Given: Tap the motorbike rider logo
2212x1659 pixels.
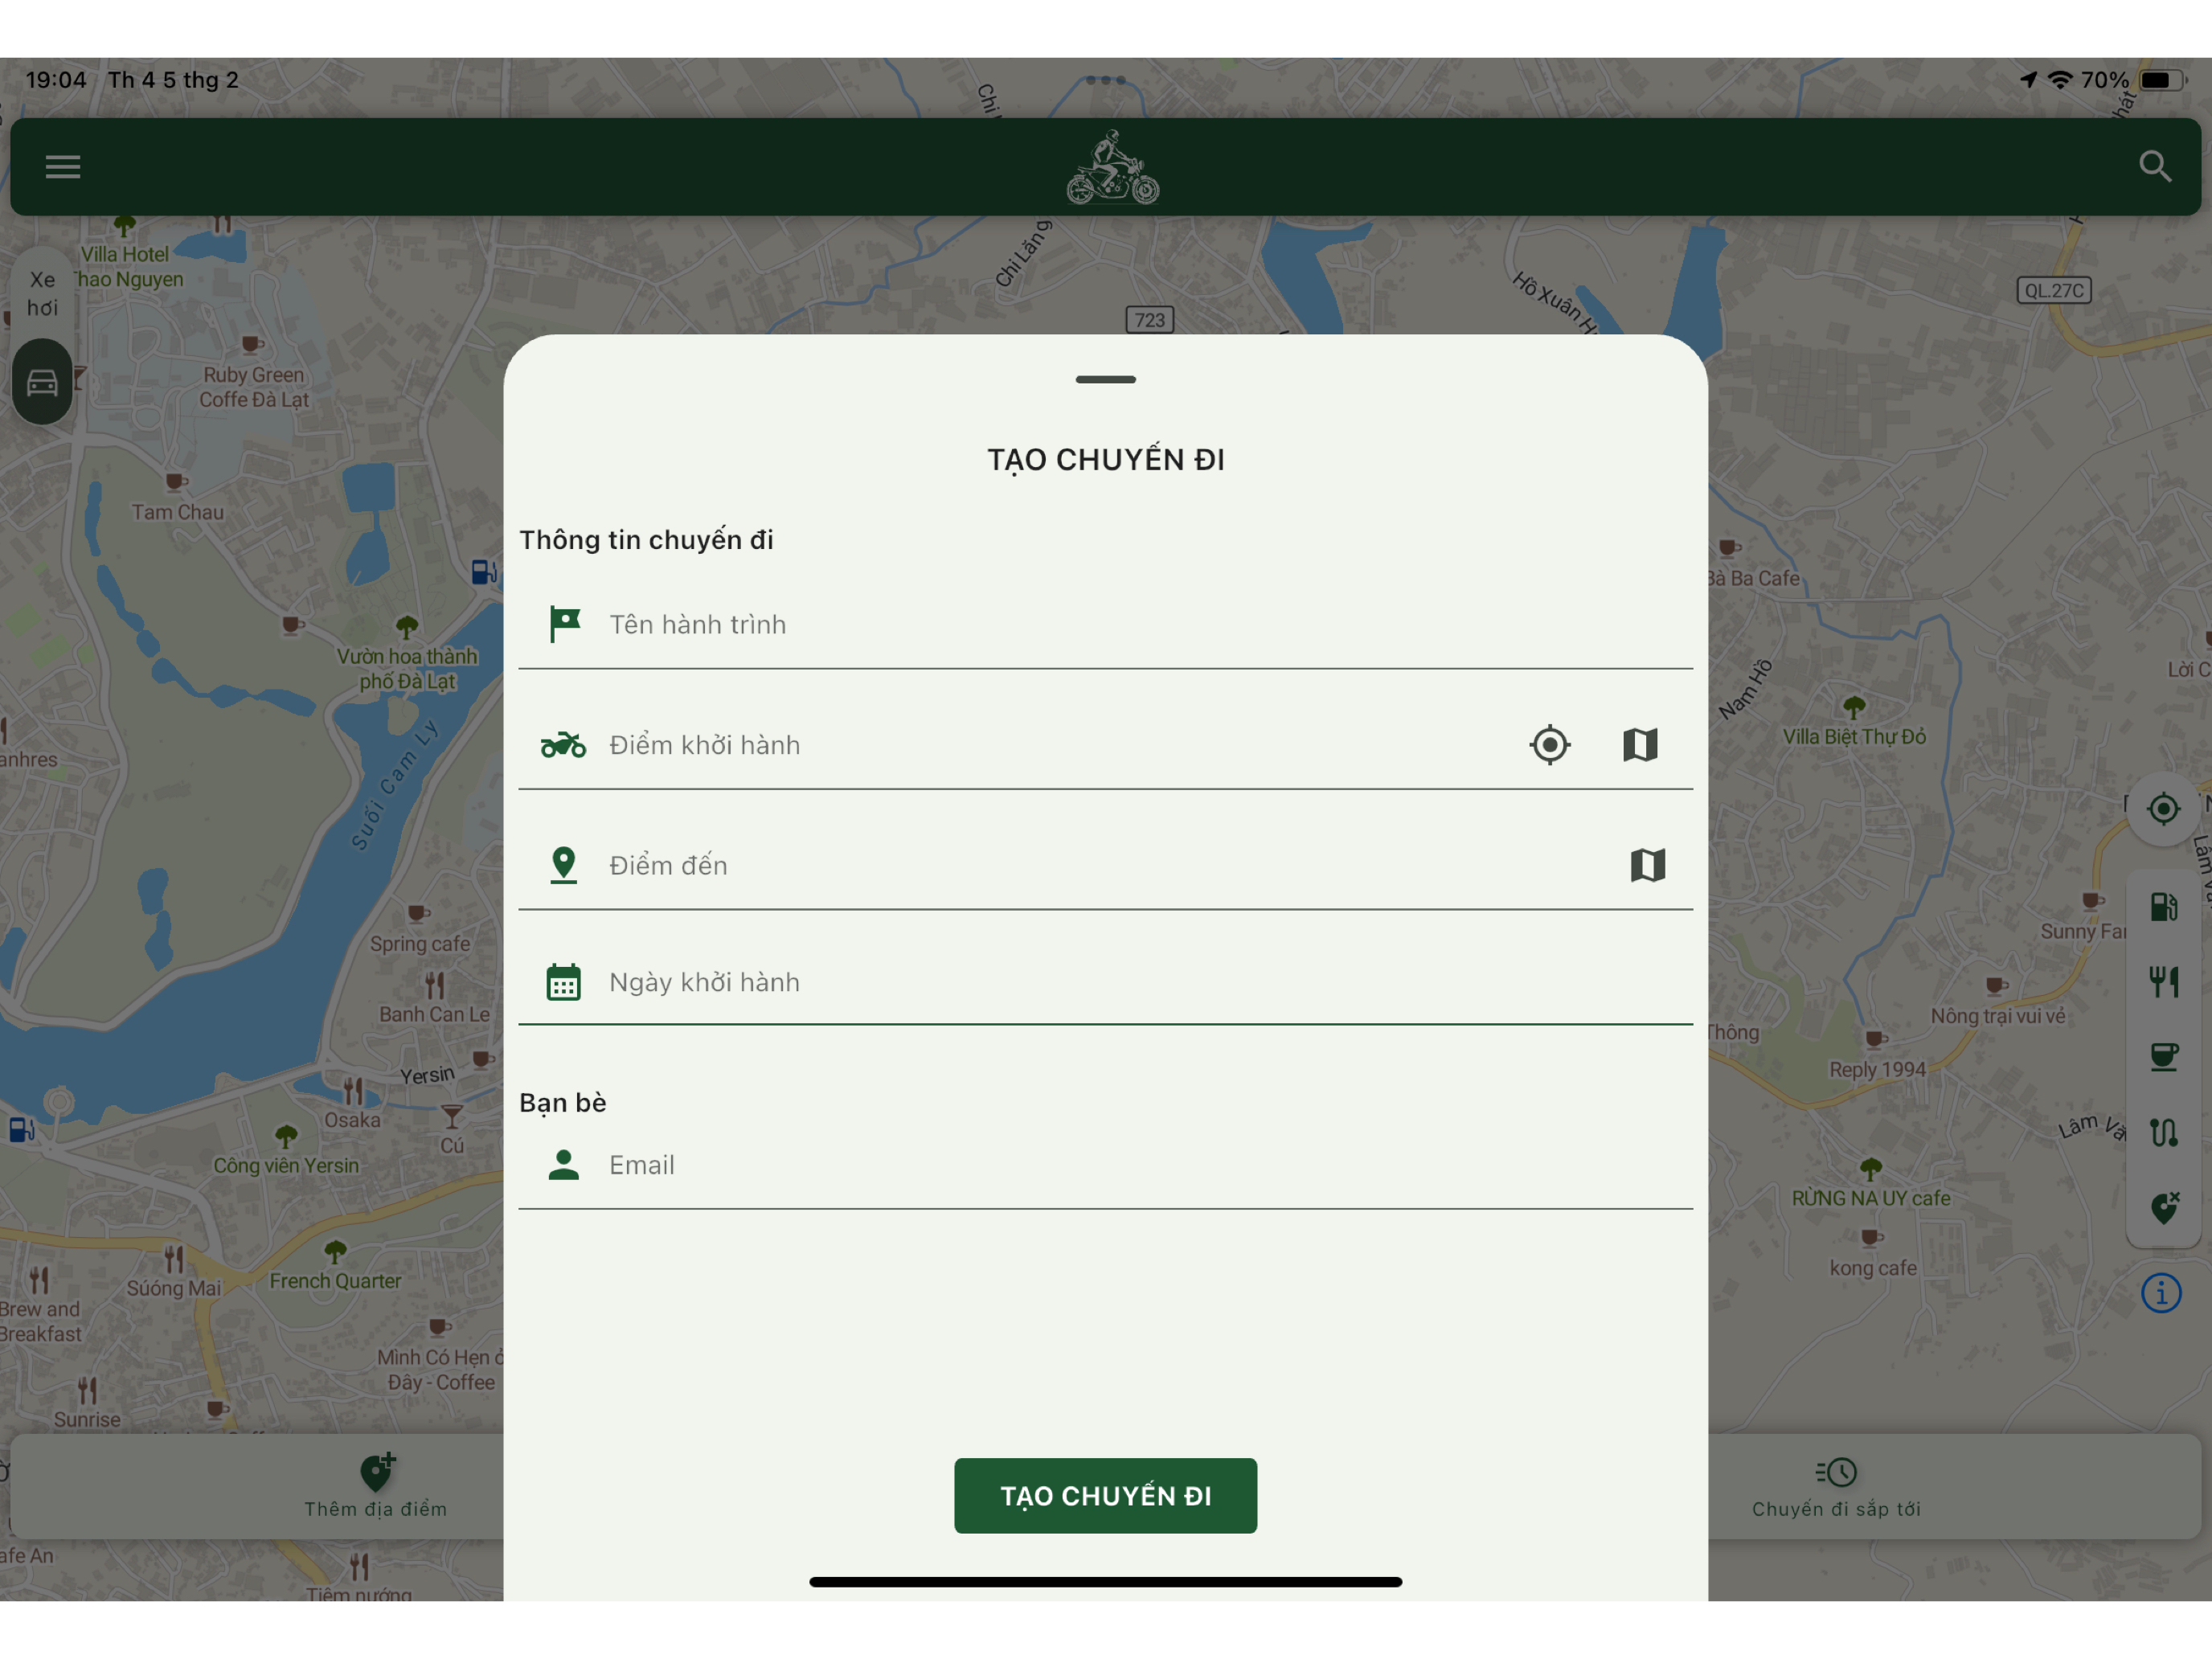Looking at the screenshot, I should click(1112, 167).
